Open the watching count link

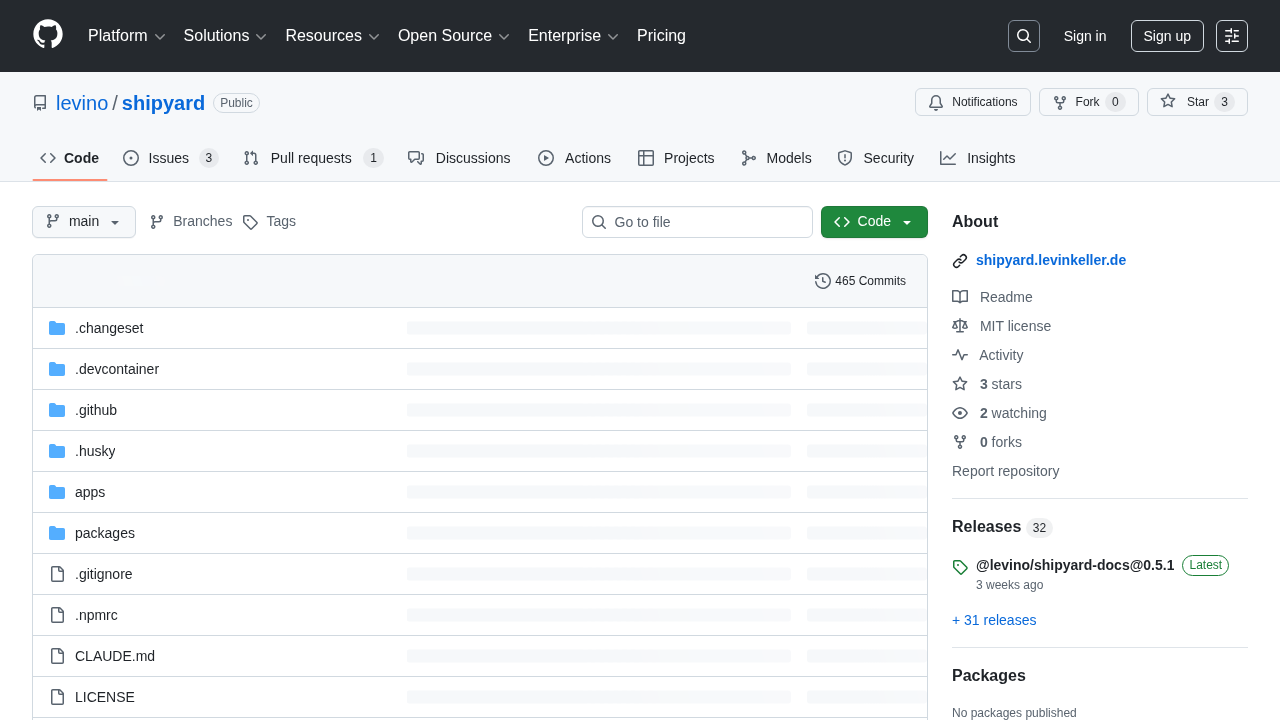1012,413
